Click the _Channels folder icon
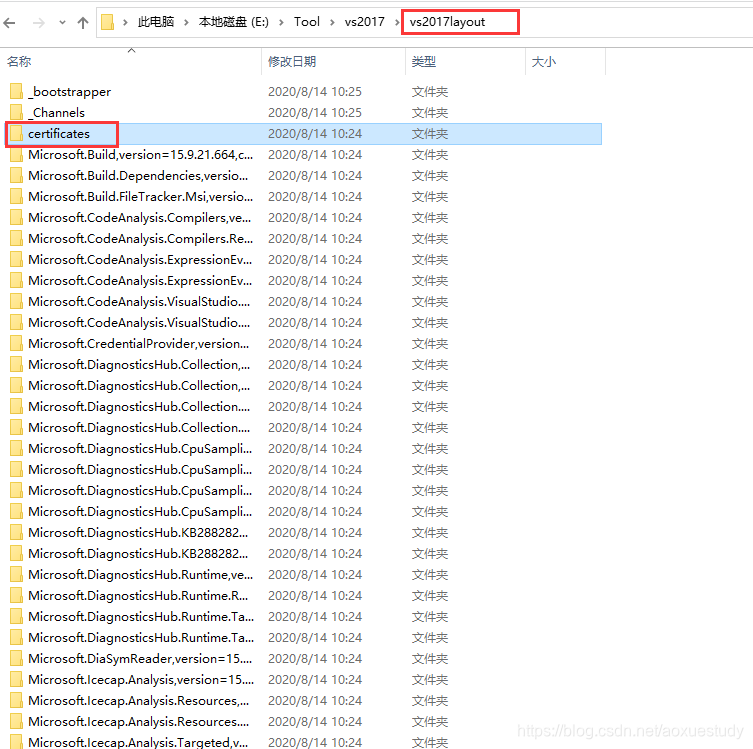 [16, 112]
